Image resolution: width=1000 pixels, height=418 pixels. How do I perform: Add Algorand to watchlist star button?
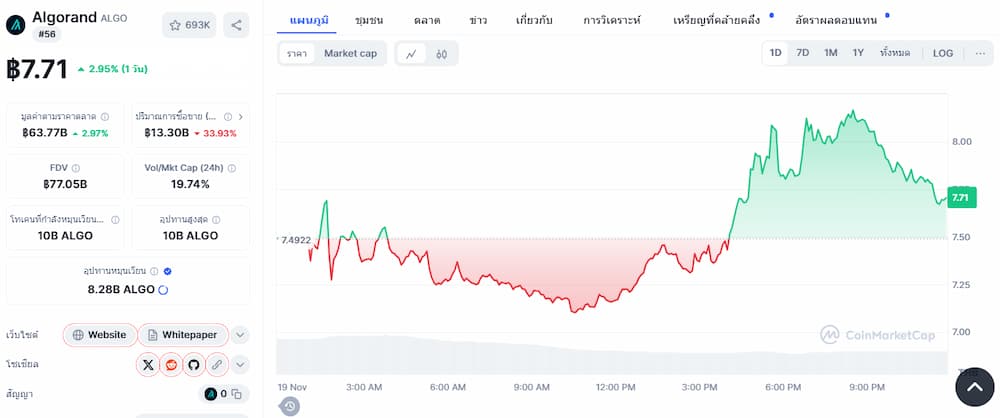(x=189, y=25)
